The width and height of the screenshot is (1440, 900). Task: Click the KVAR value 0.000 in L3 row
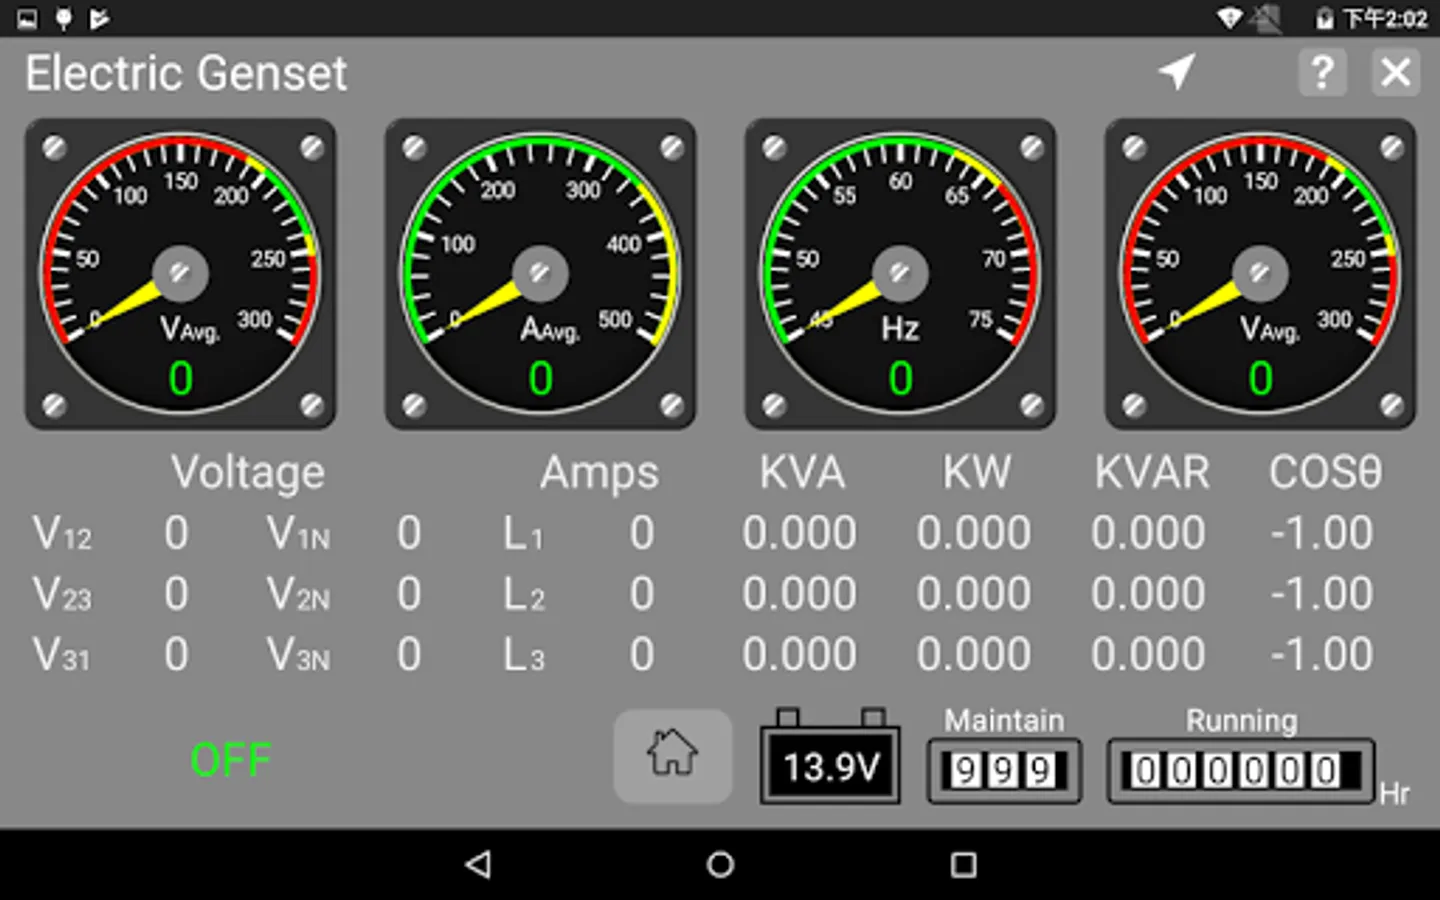tap(1148, 656)
